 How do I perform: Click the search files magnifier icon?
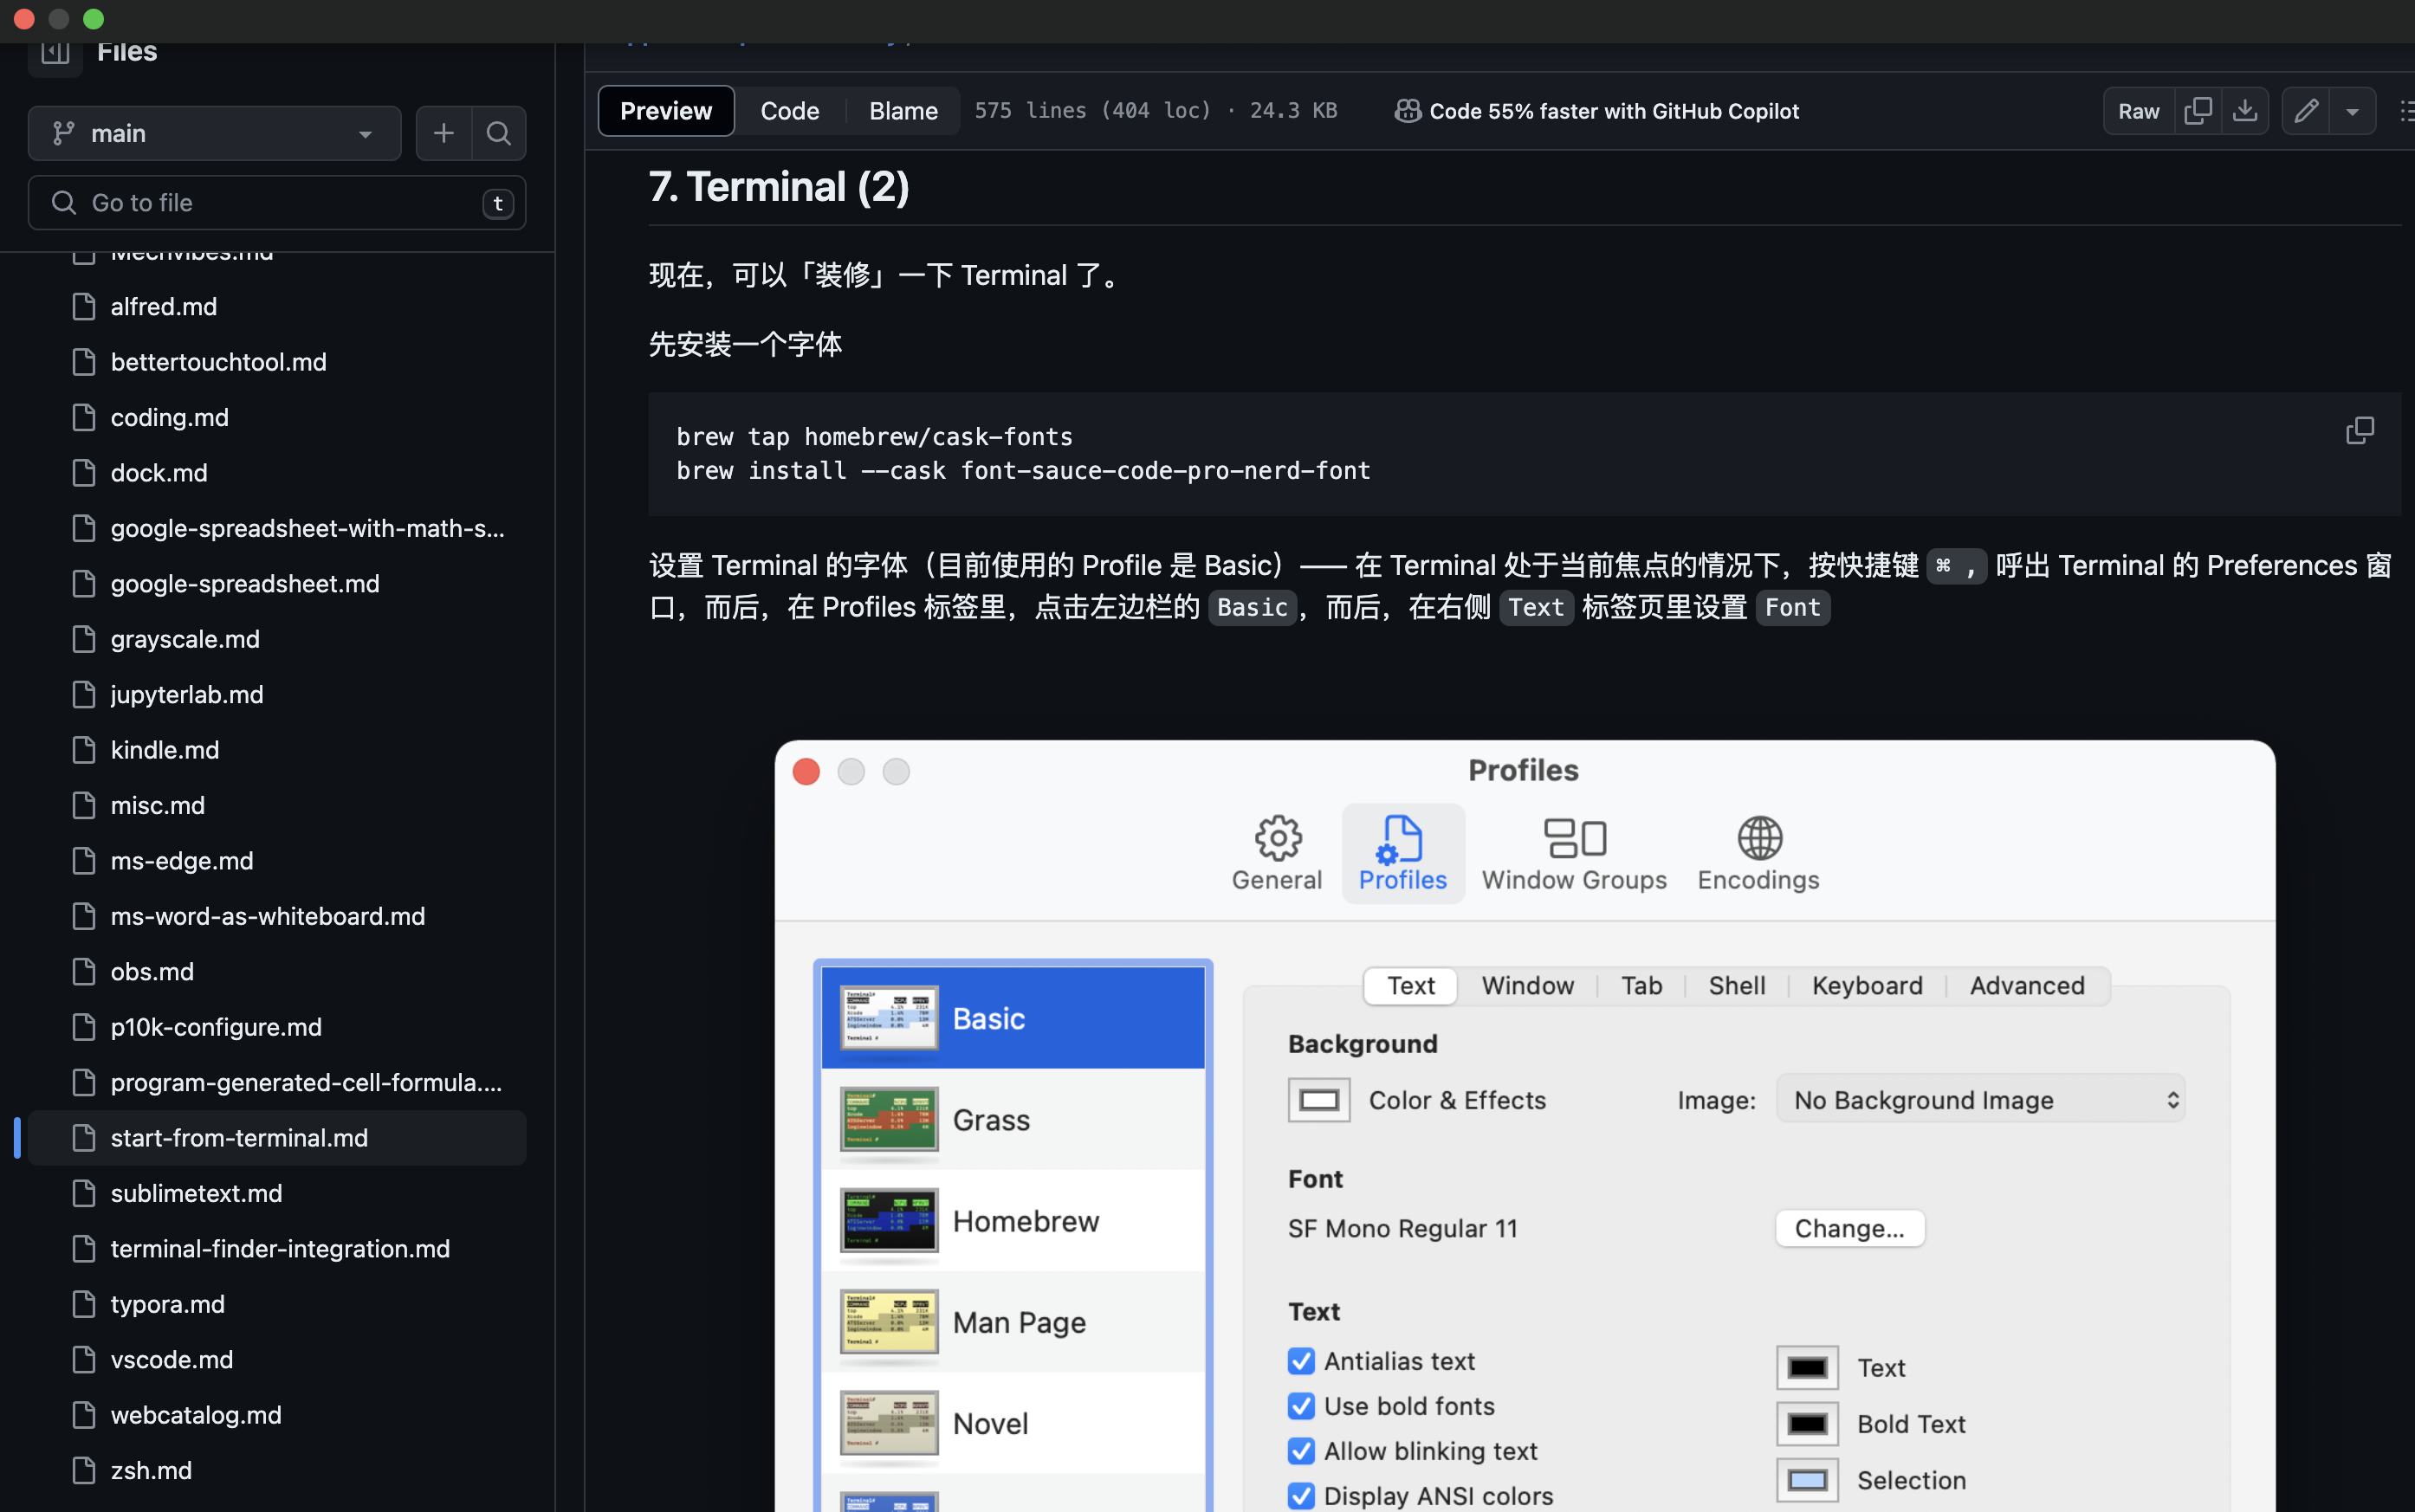(x=498, y=133)
